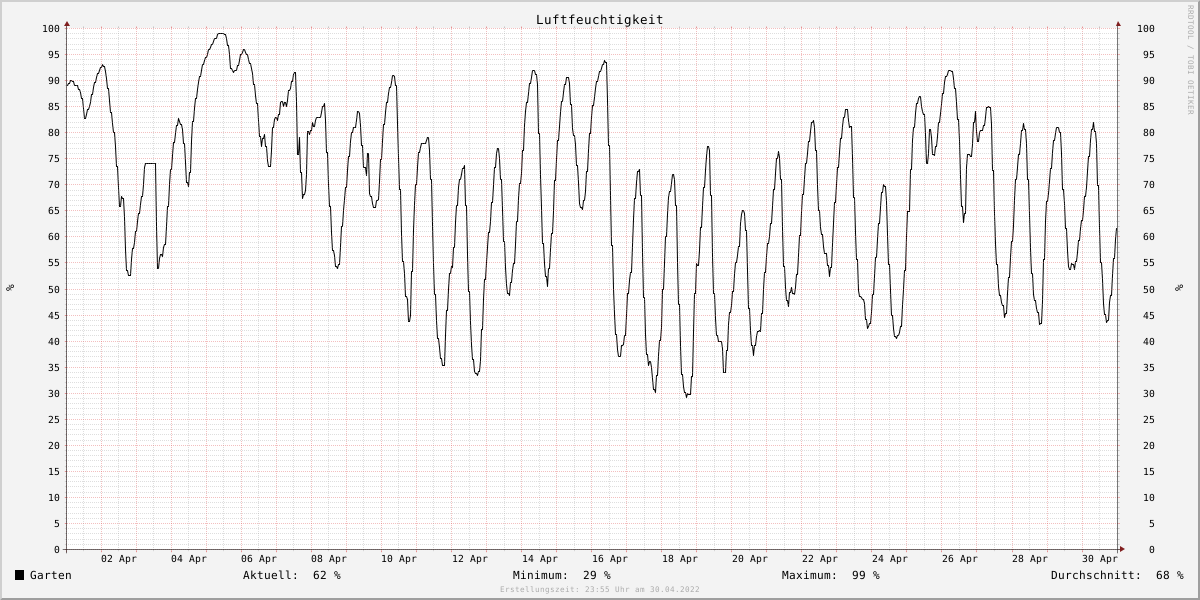The image size is (1200, 600).
Task: Click the left y-axis 50 label
Action: click(54, 289)
